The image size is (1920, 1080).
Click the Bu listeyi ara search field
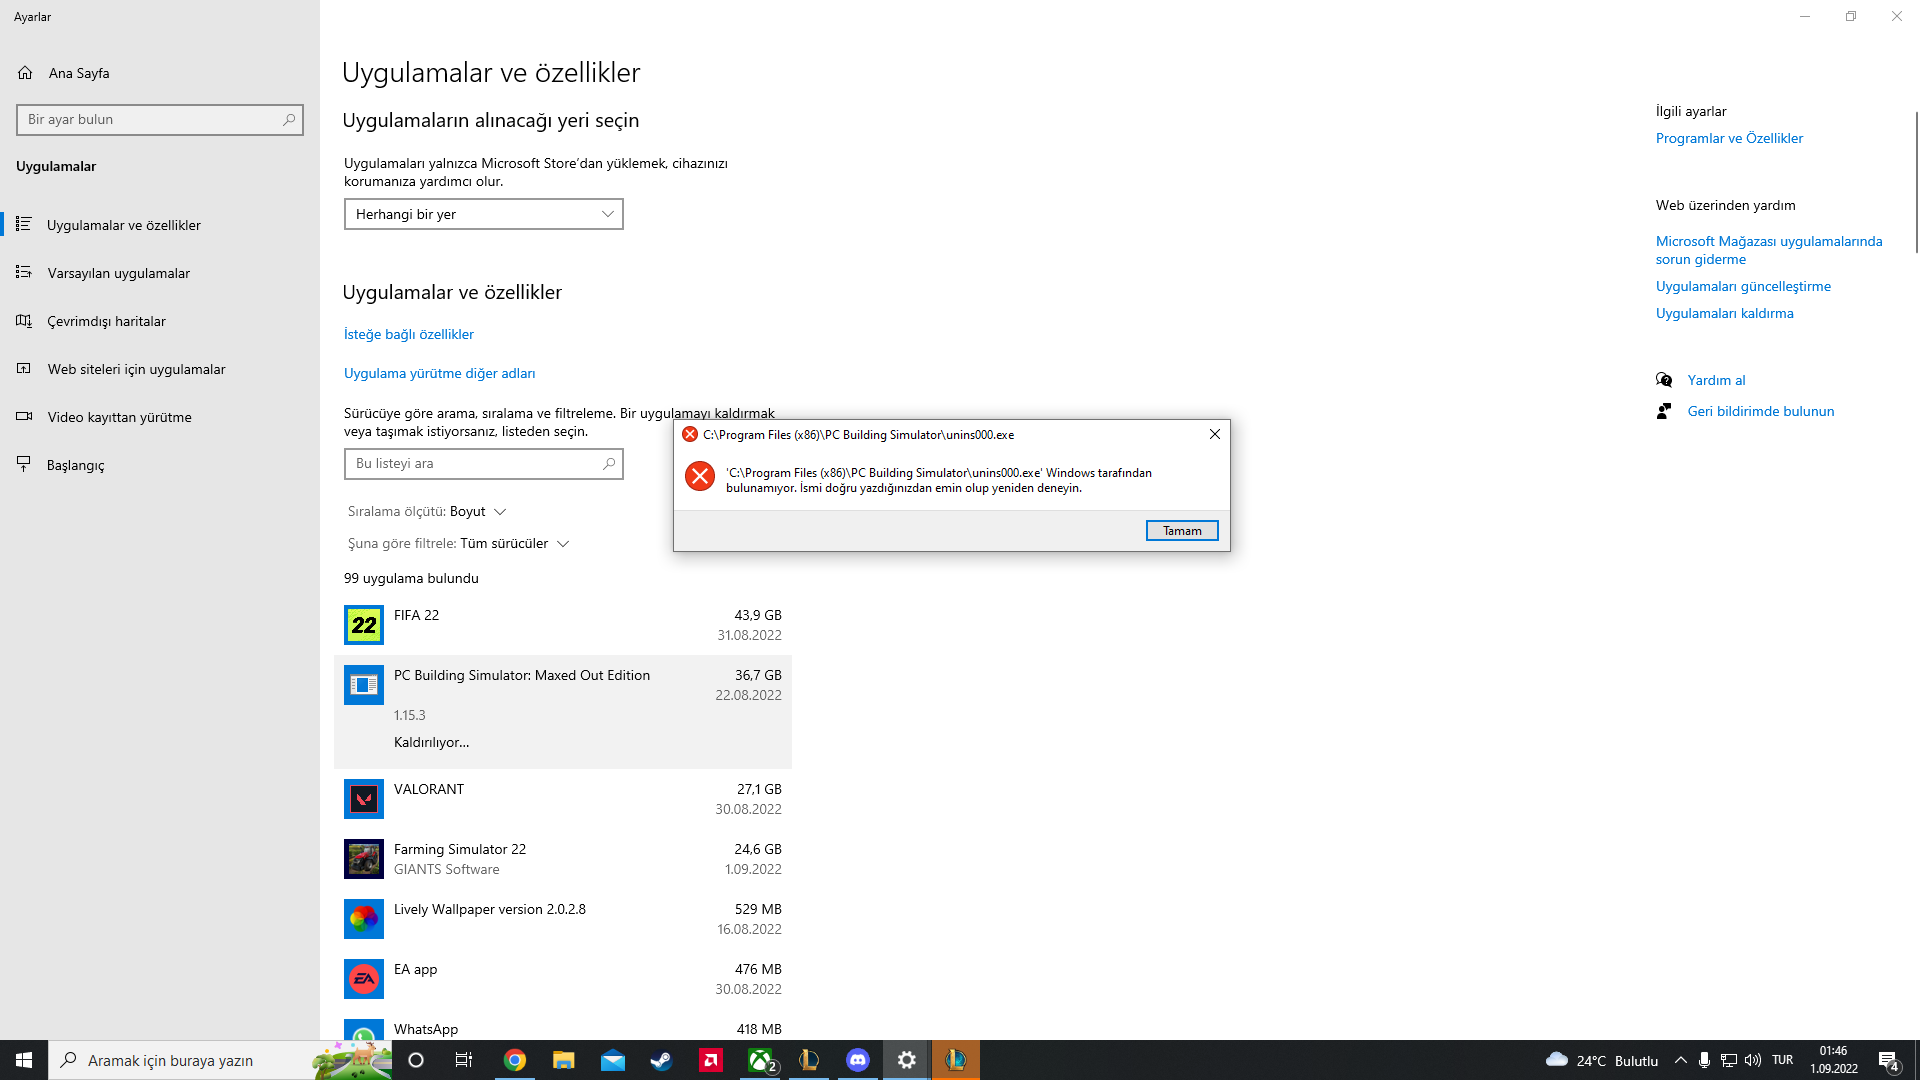pyautogui.click(x=475, y=463)
